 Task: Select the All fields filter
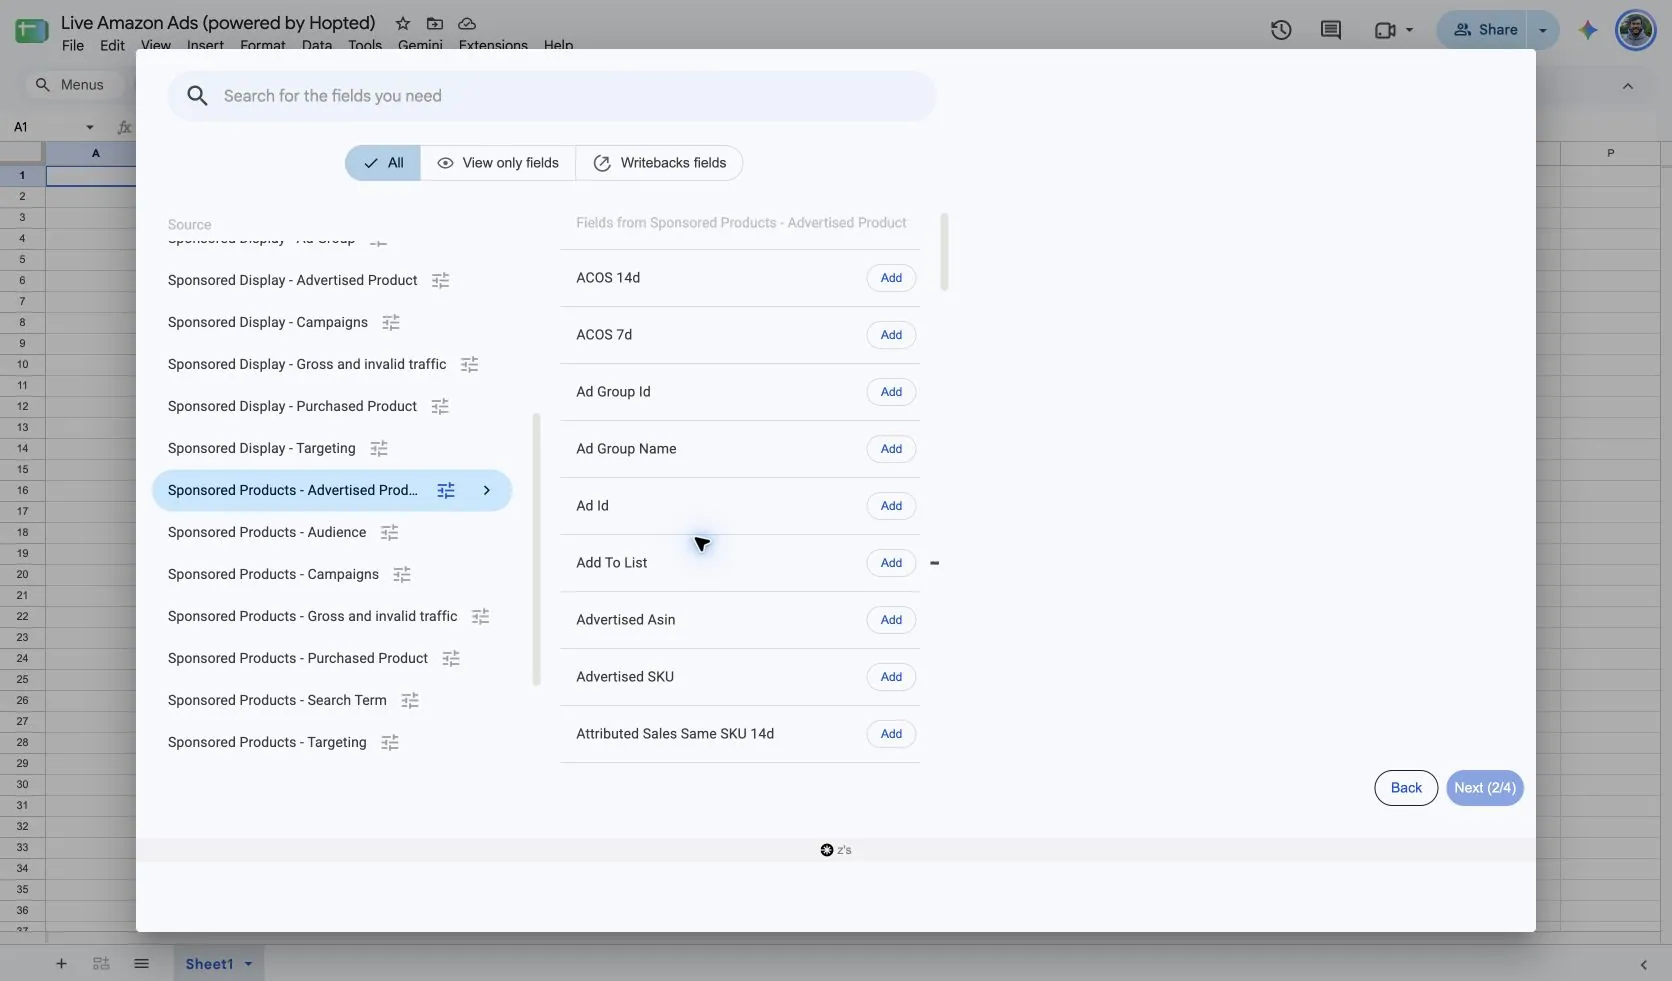click(383, 163)
